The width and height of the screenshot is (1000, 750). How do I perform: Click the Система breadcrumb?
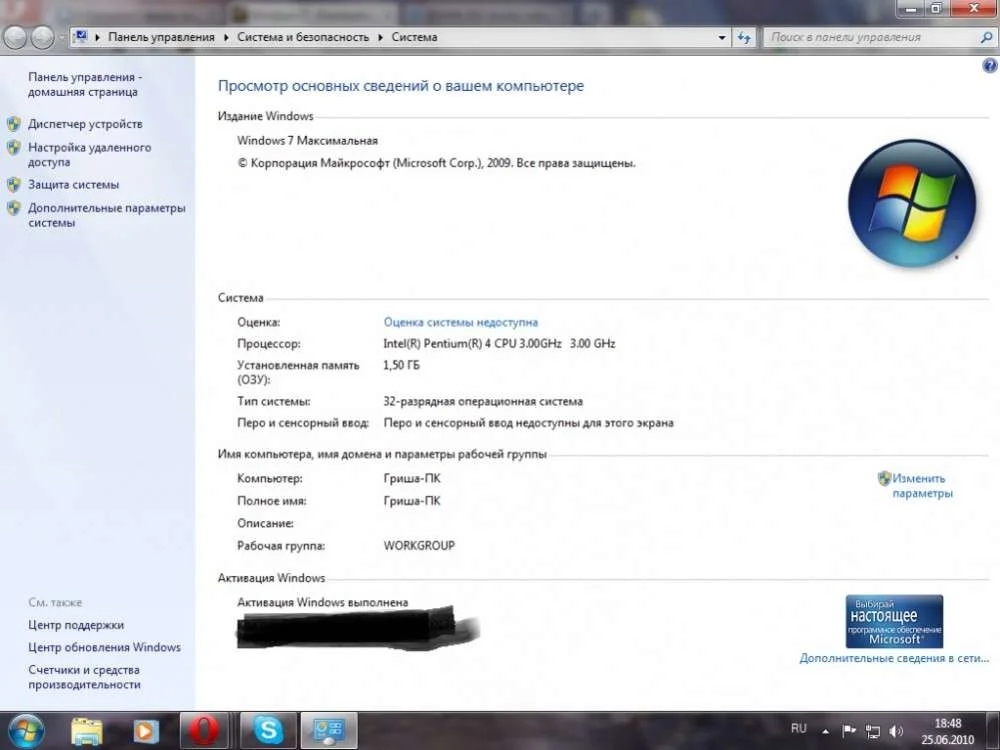coord(415,37)
